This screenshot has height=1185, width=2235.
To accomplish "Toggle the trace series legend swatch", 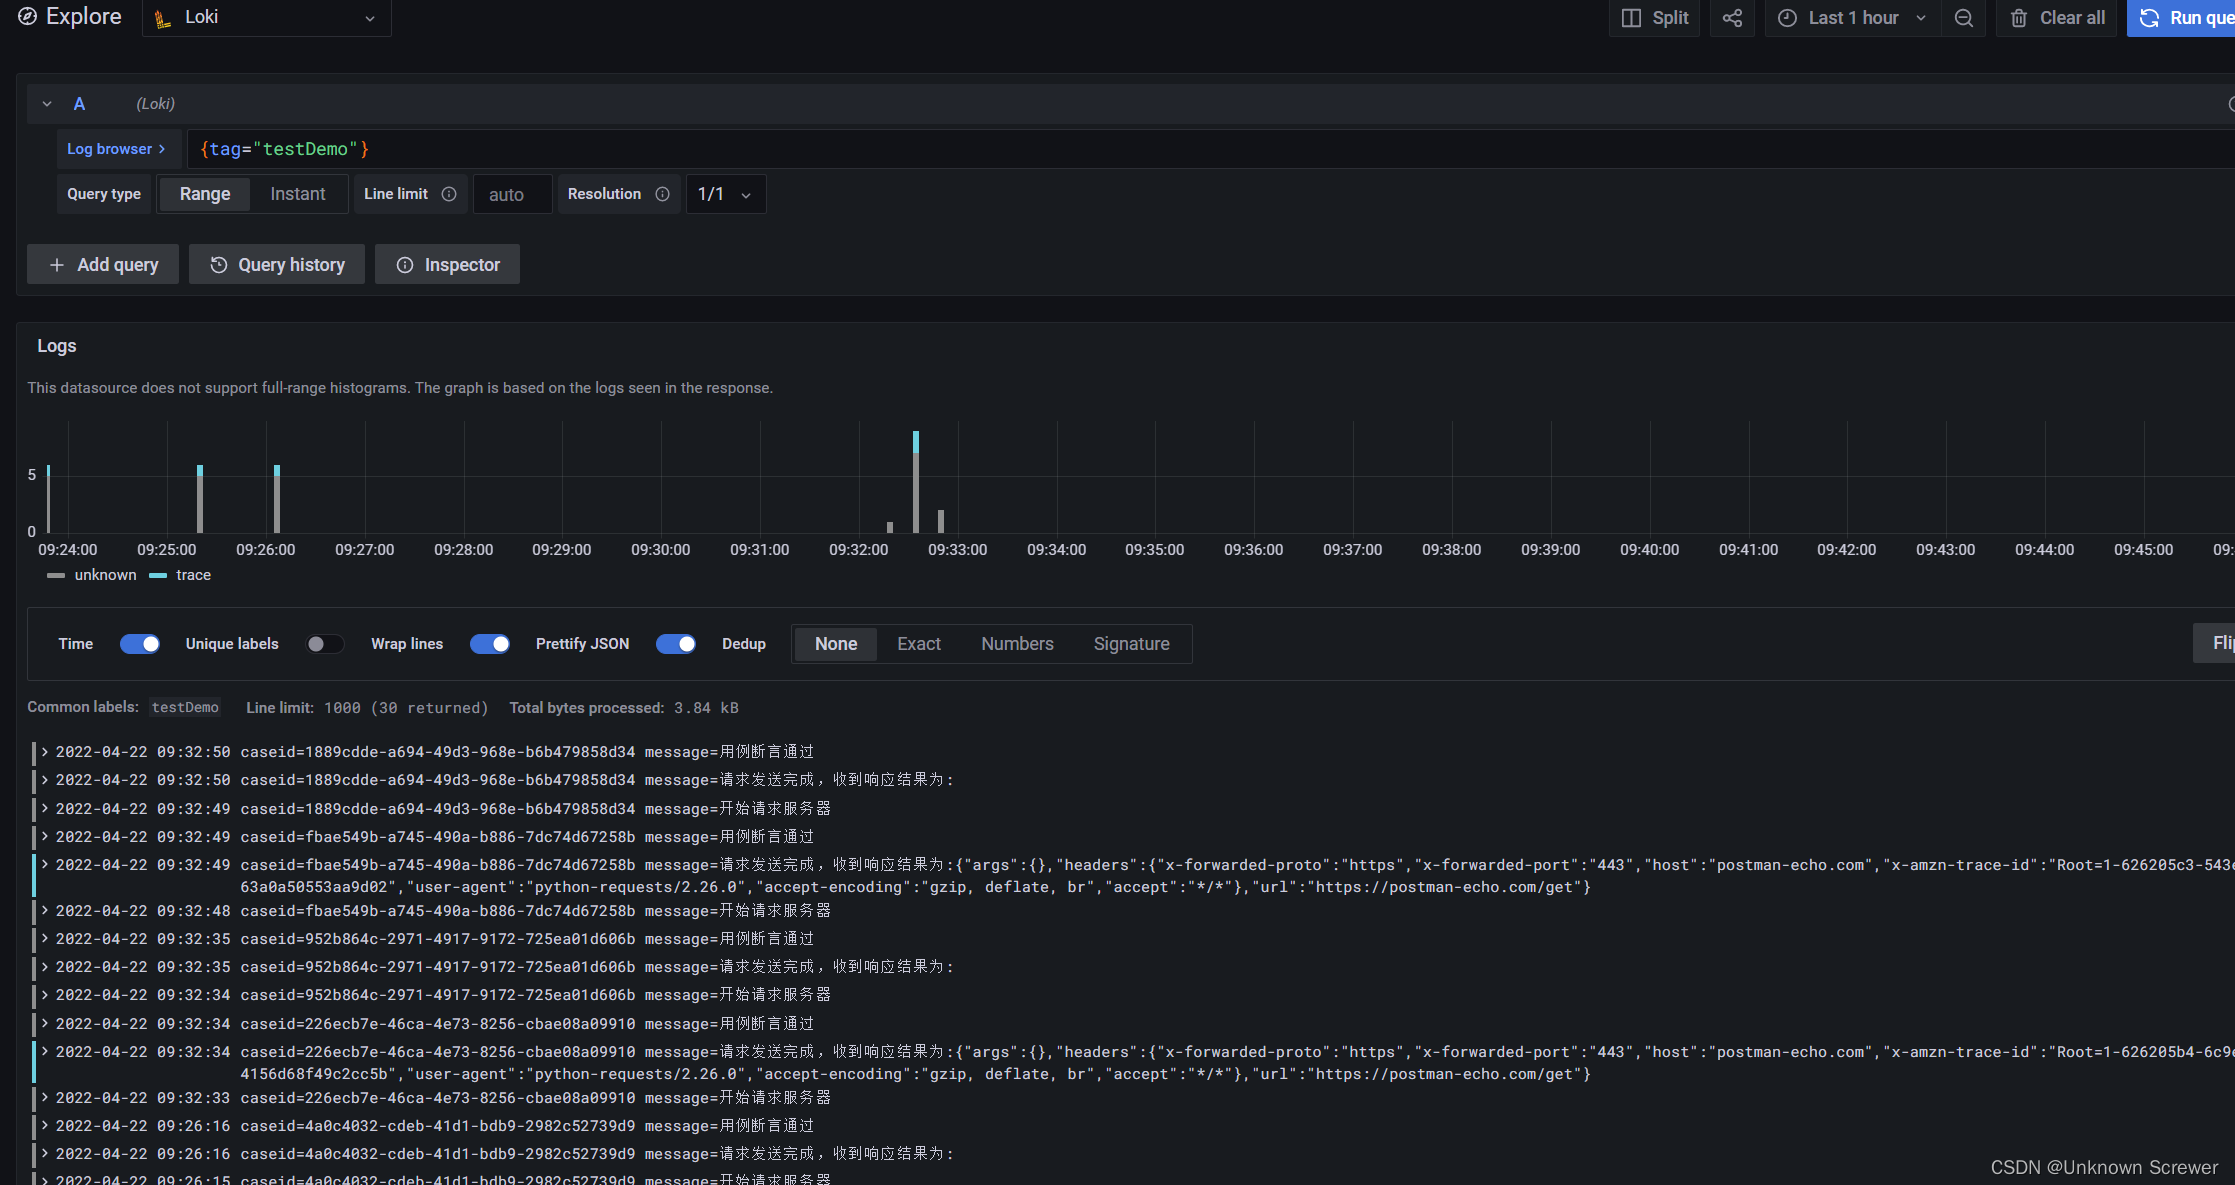I will (x=158, y=575).
